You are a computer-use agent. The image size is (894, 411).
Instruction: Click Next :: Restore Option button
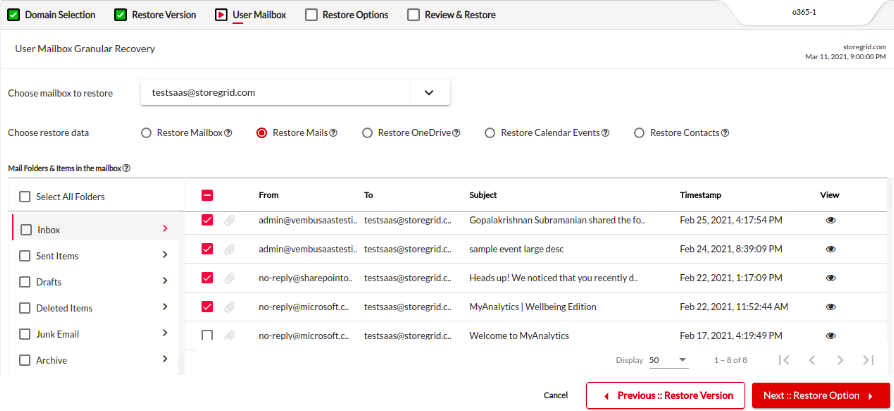[821, 395]
